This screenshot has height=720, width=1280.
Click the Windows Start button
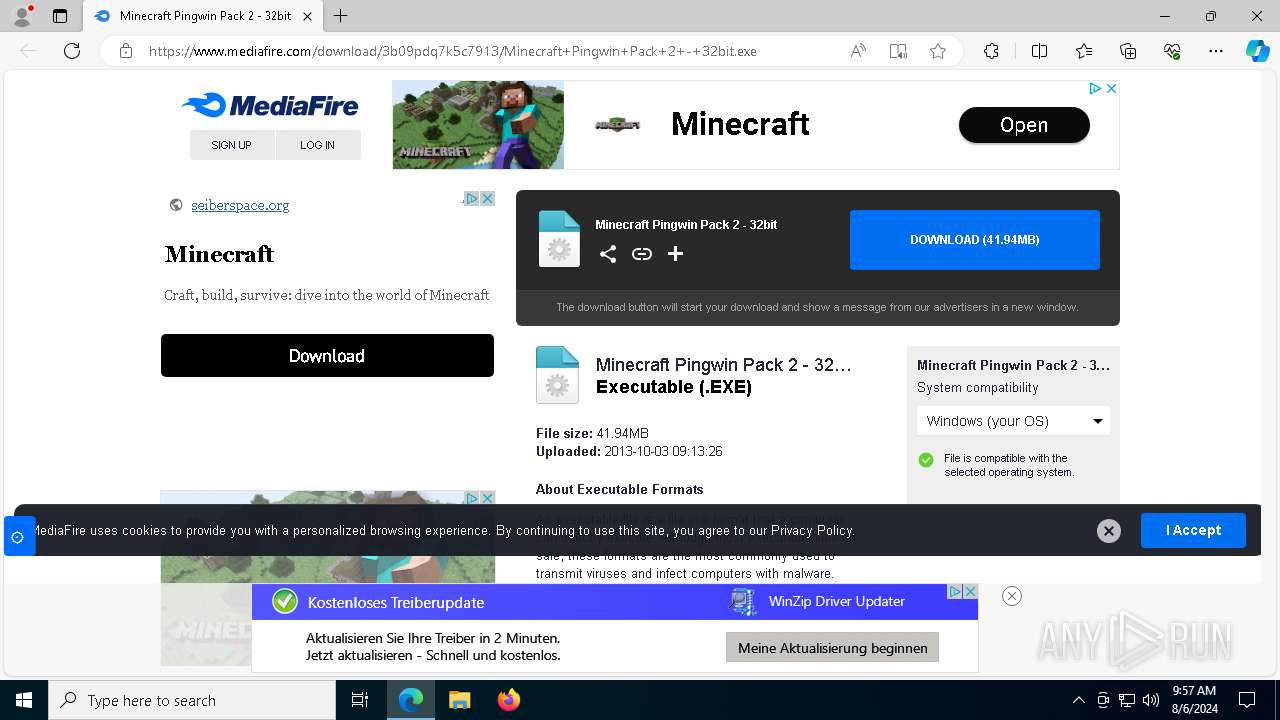24,700
